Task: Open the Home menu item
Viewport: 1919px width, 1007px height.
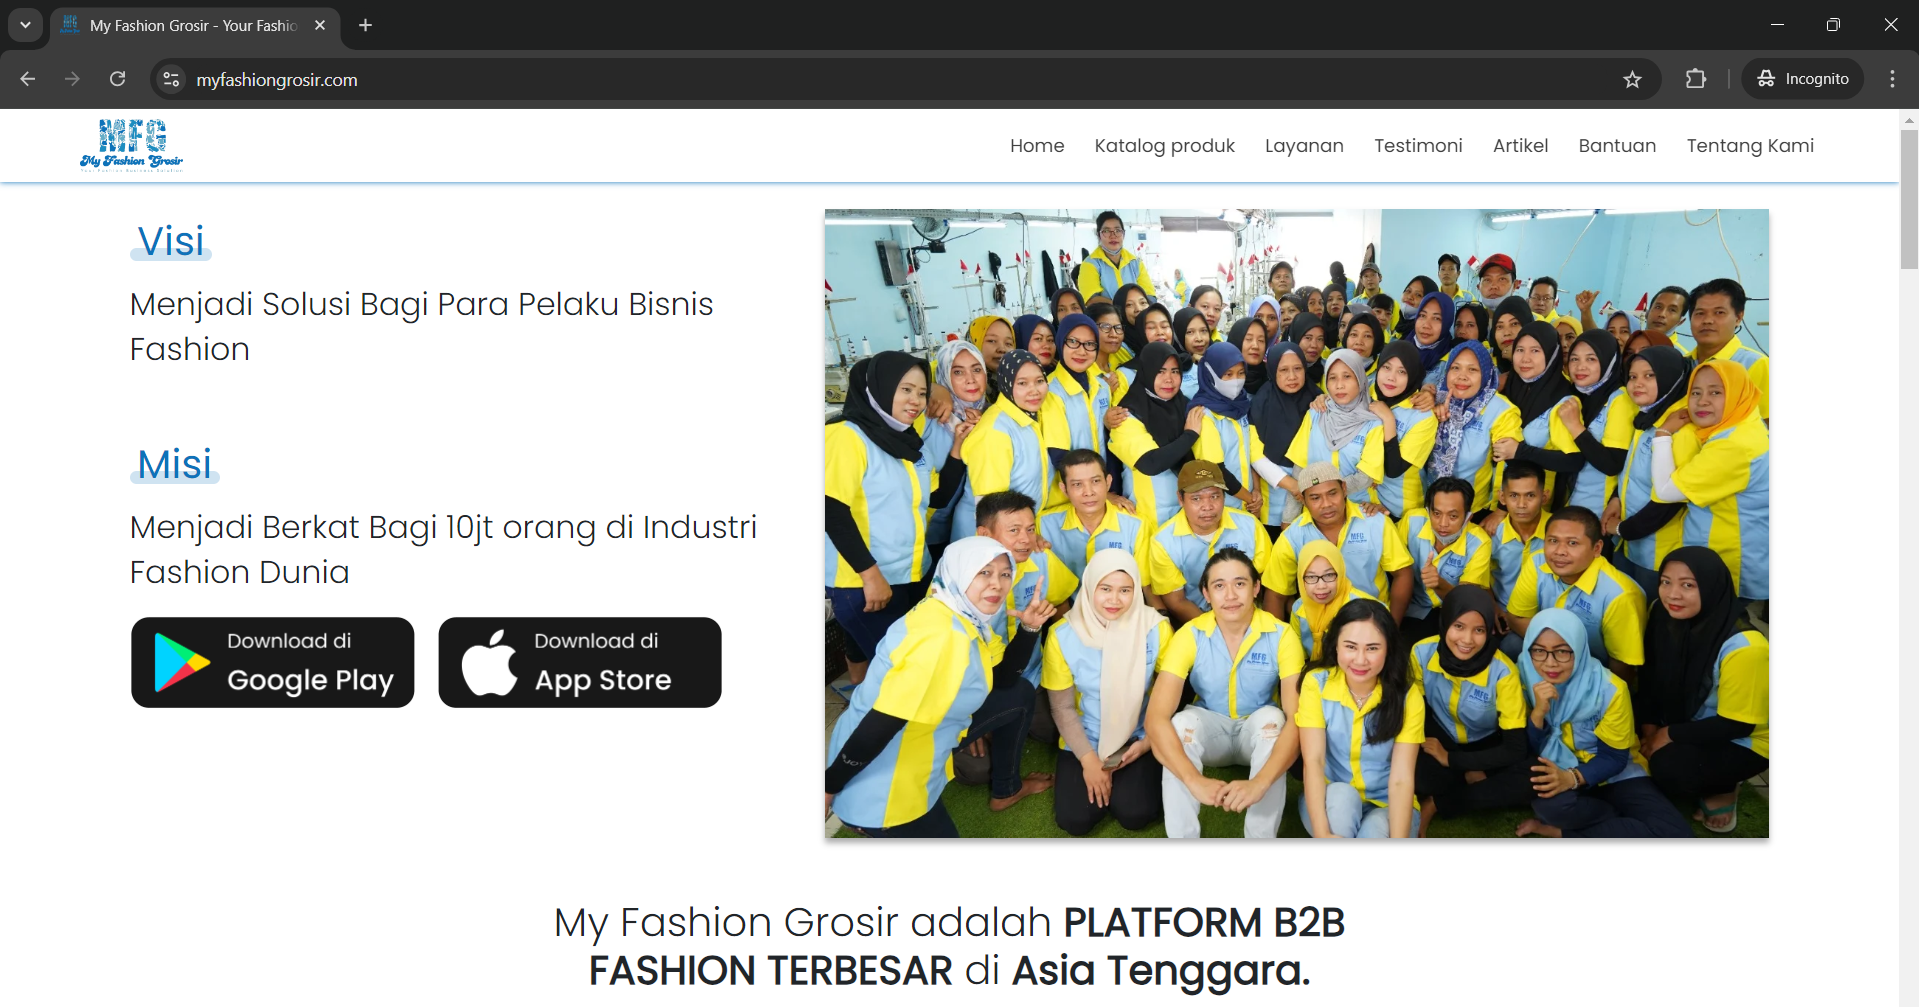Action: coord(1037,146)
